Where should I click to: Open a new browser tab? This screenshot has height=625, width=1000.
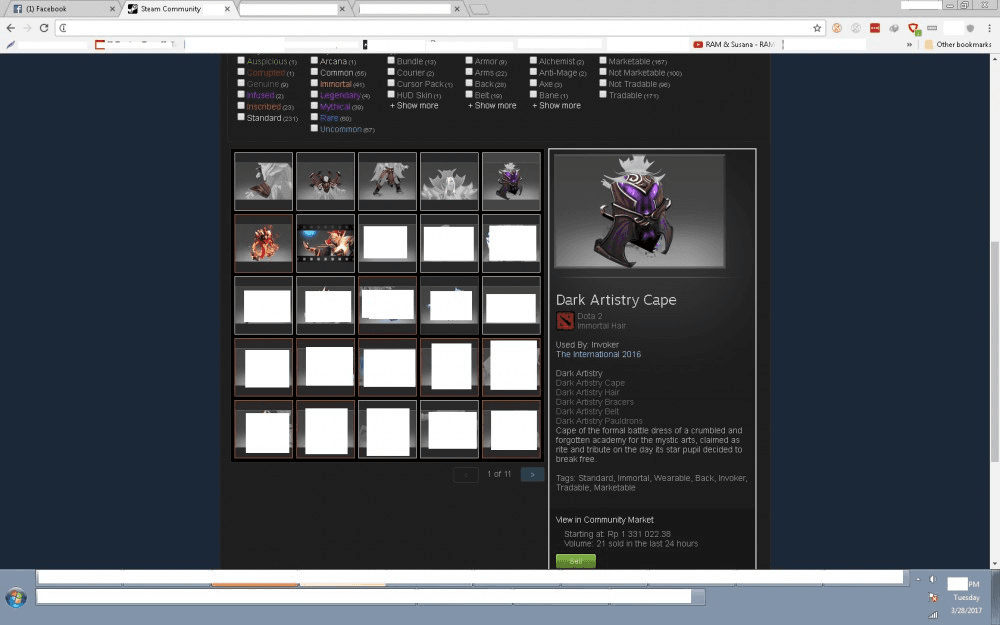click(479, 9)
